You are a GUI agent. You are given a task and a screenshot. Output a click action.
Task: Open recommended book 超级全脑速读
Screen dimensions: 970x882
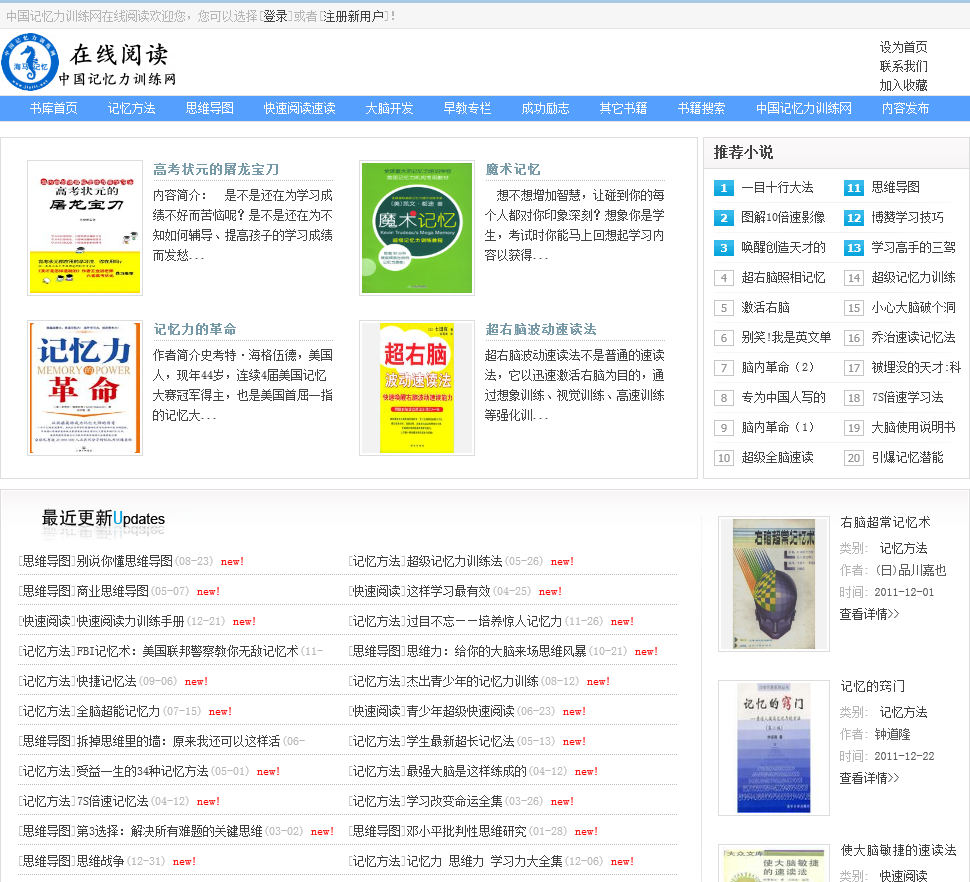777,457
